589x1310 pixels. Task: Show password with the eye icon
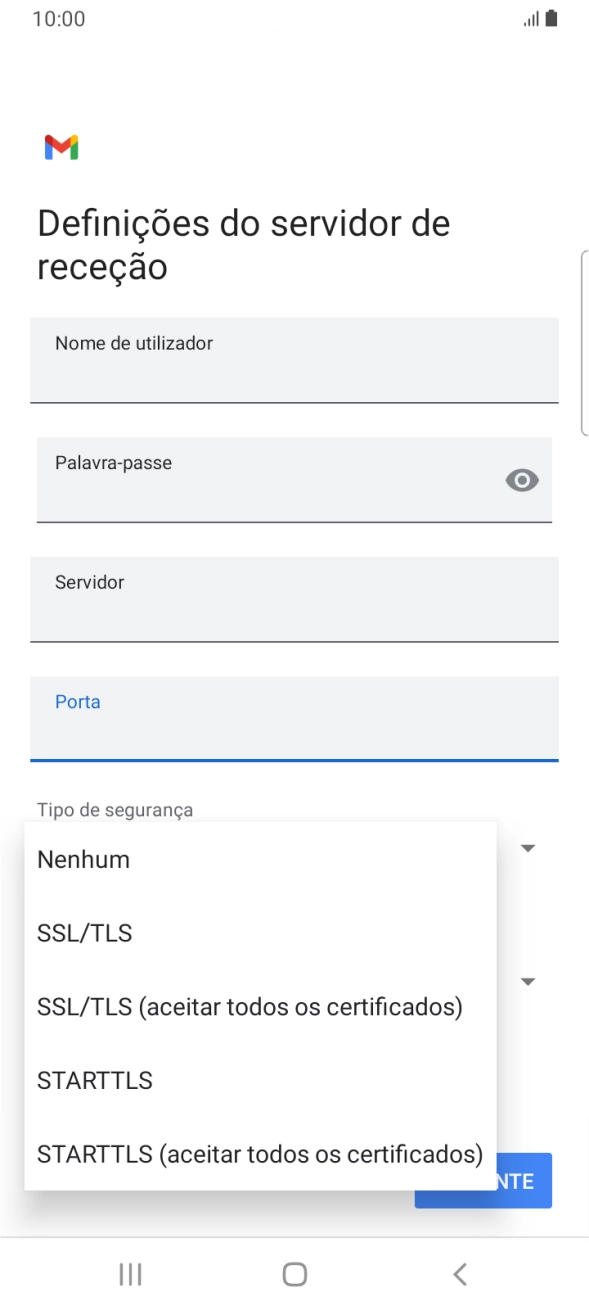(x=522, y=481)
